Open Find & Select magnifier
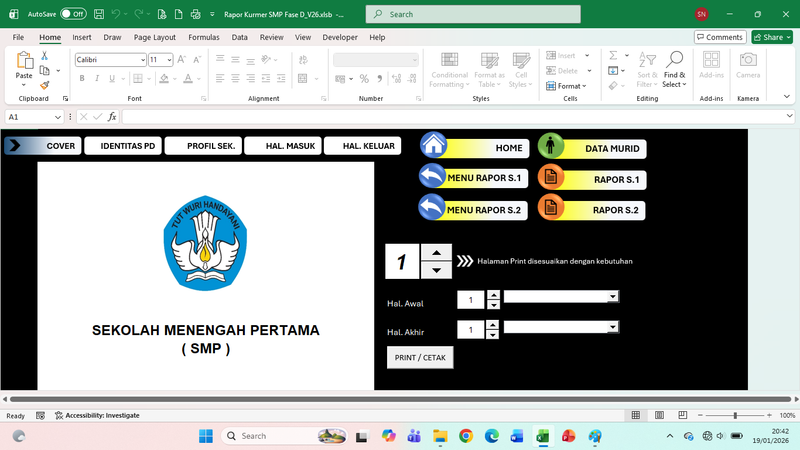 [x=674, y=69]
